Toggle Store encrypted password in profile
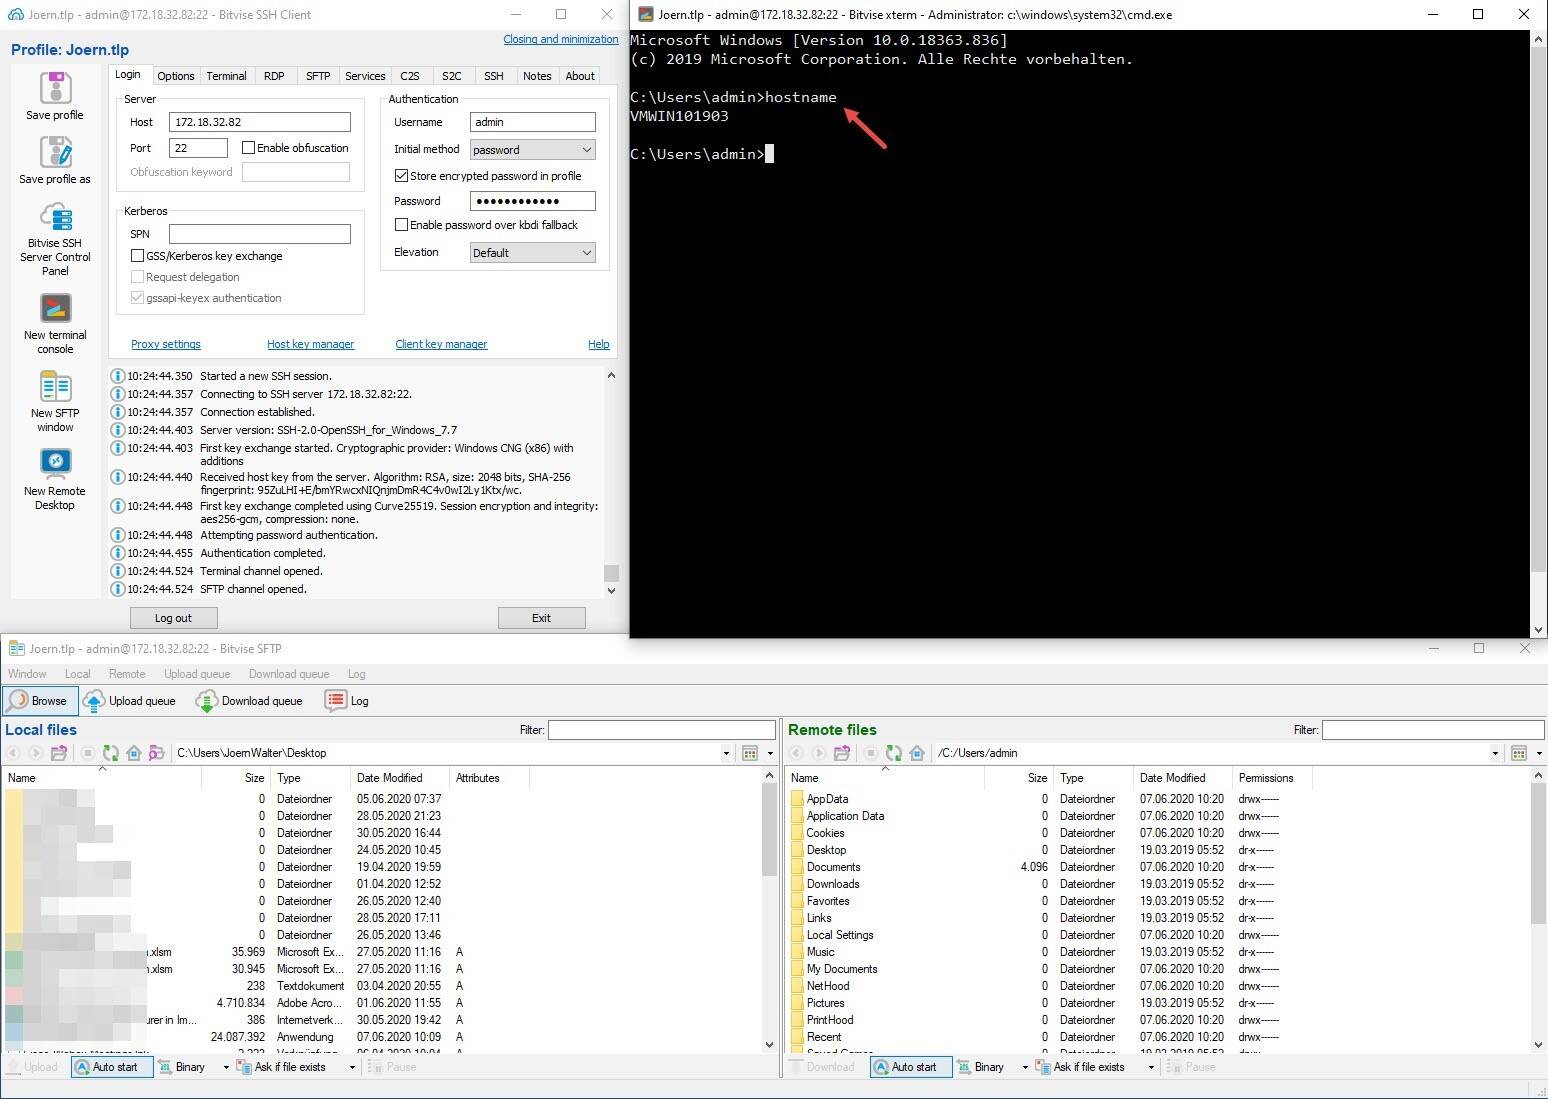The height and width of the screenshot is (1099, 1548). (402, 176)
